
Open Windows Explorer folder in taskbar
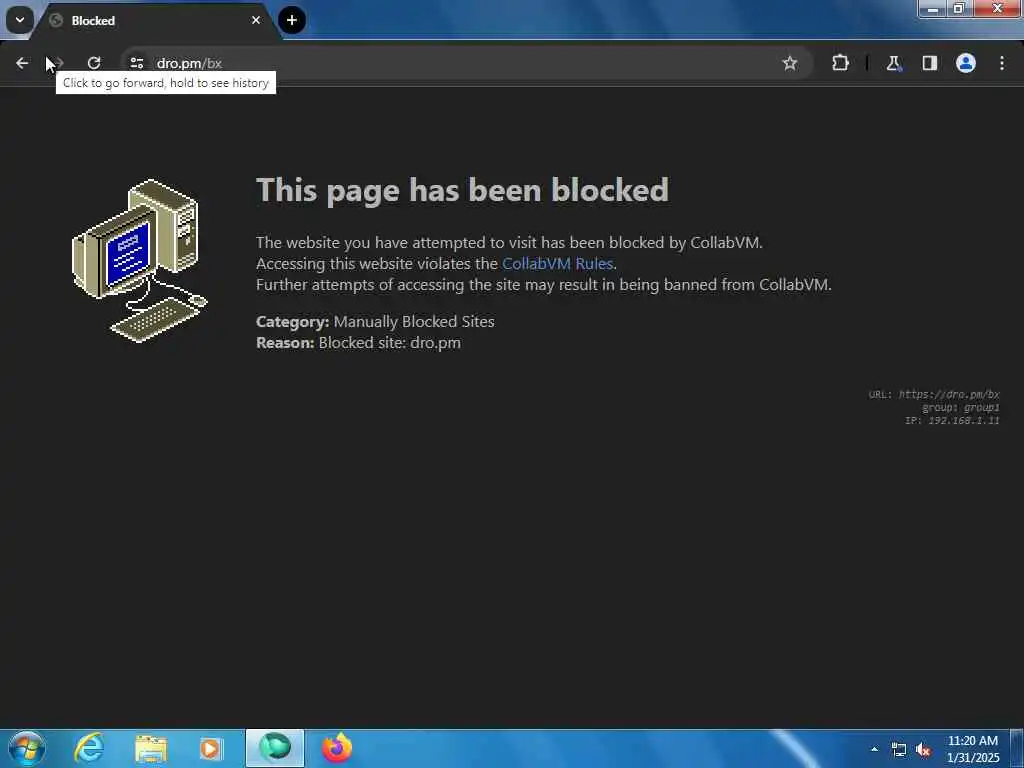click(x=151, y=748)
